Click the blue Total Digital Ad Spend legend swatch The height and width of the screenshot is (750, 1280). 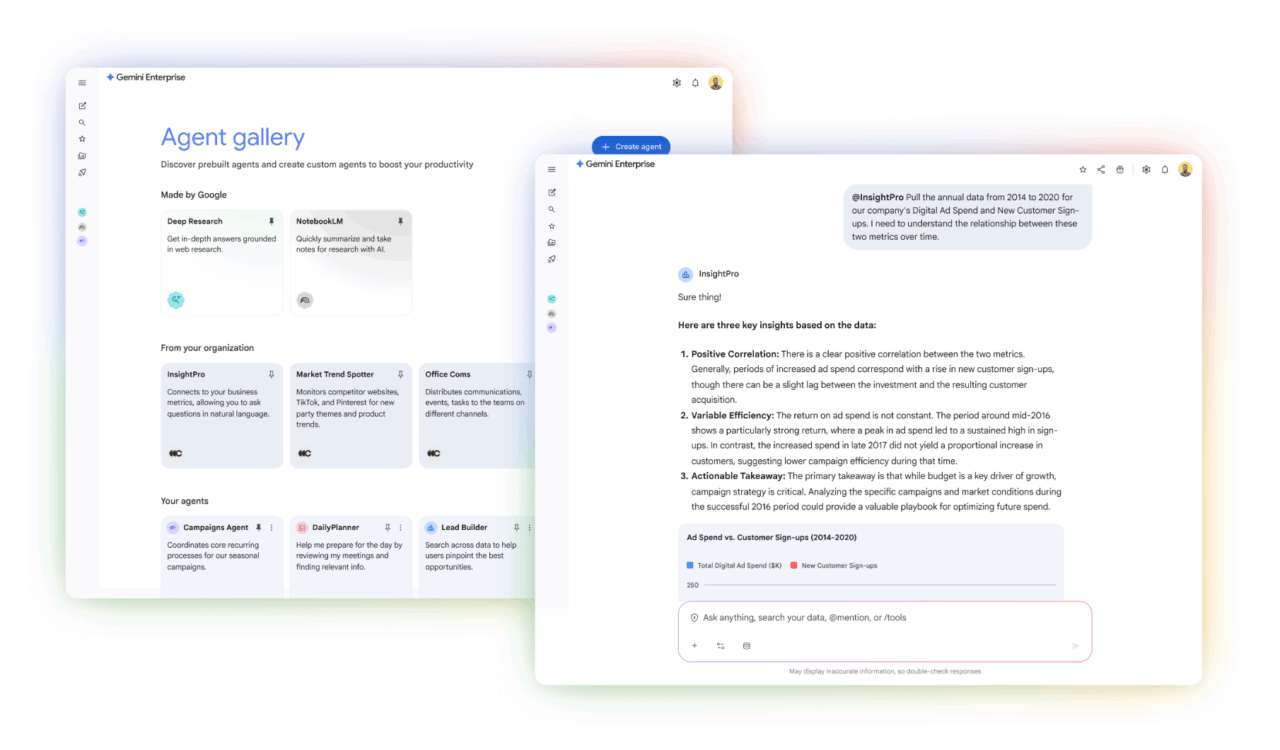click(690, 566)
